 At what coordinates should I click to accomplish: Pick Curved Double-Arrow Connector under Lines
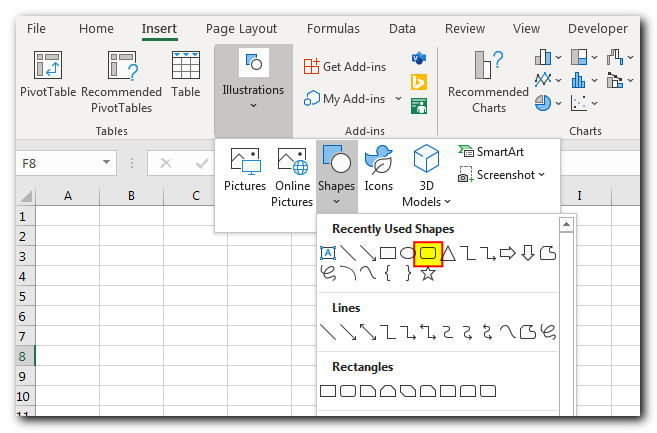(x=488, y=332)
